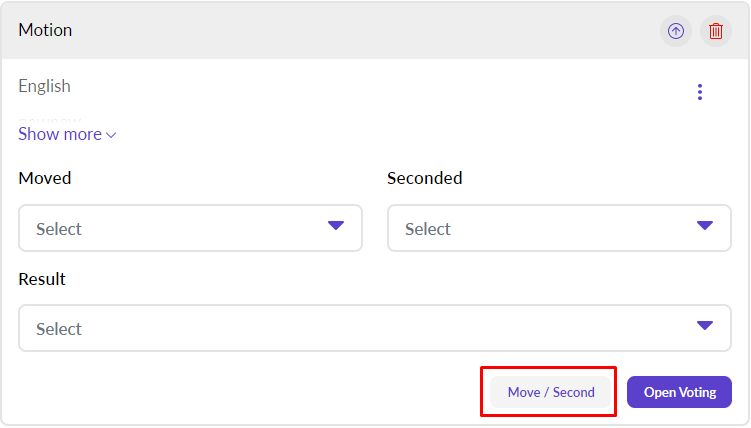Open the three-dot options menu
The width and height of the screenshot is (751, 428).
tap(700, 92)
